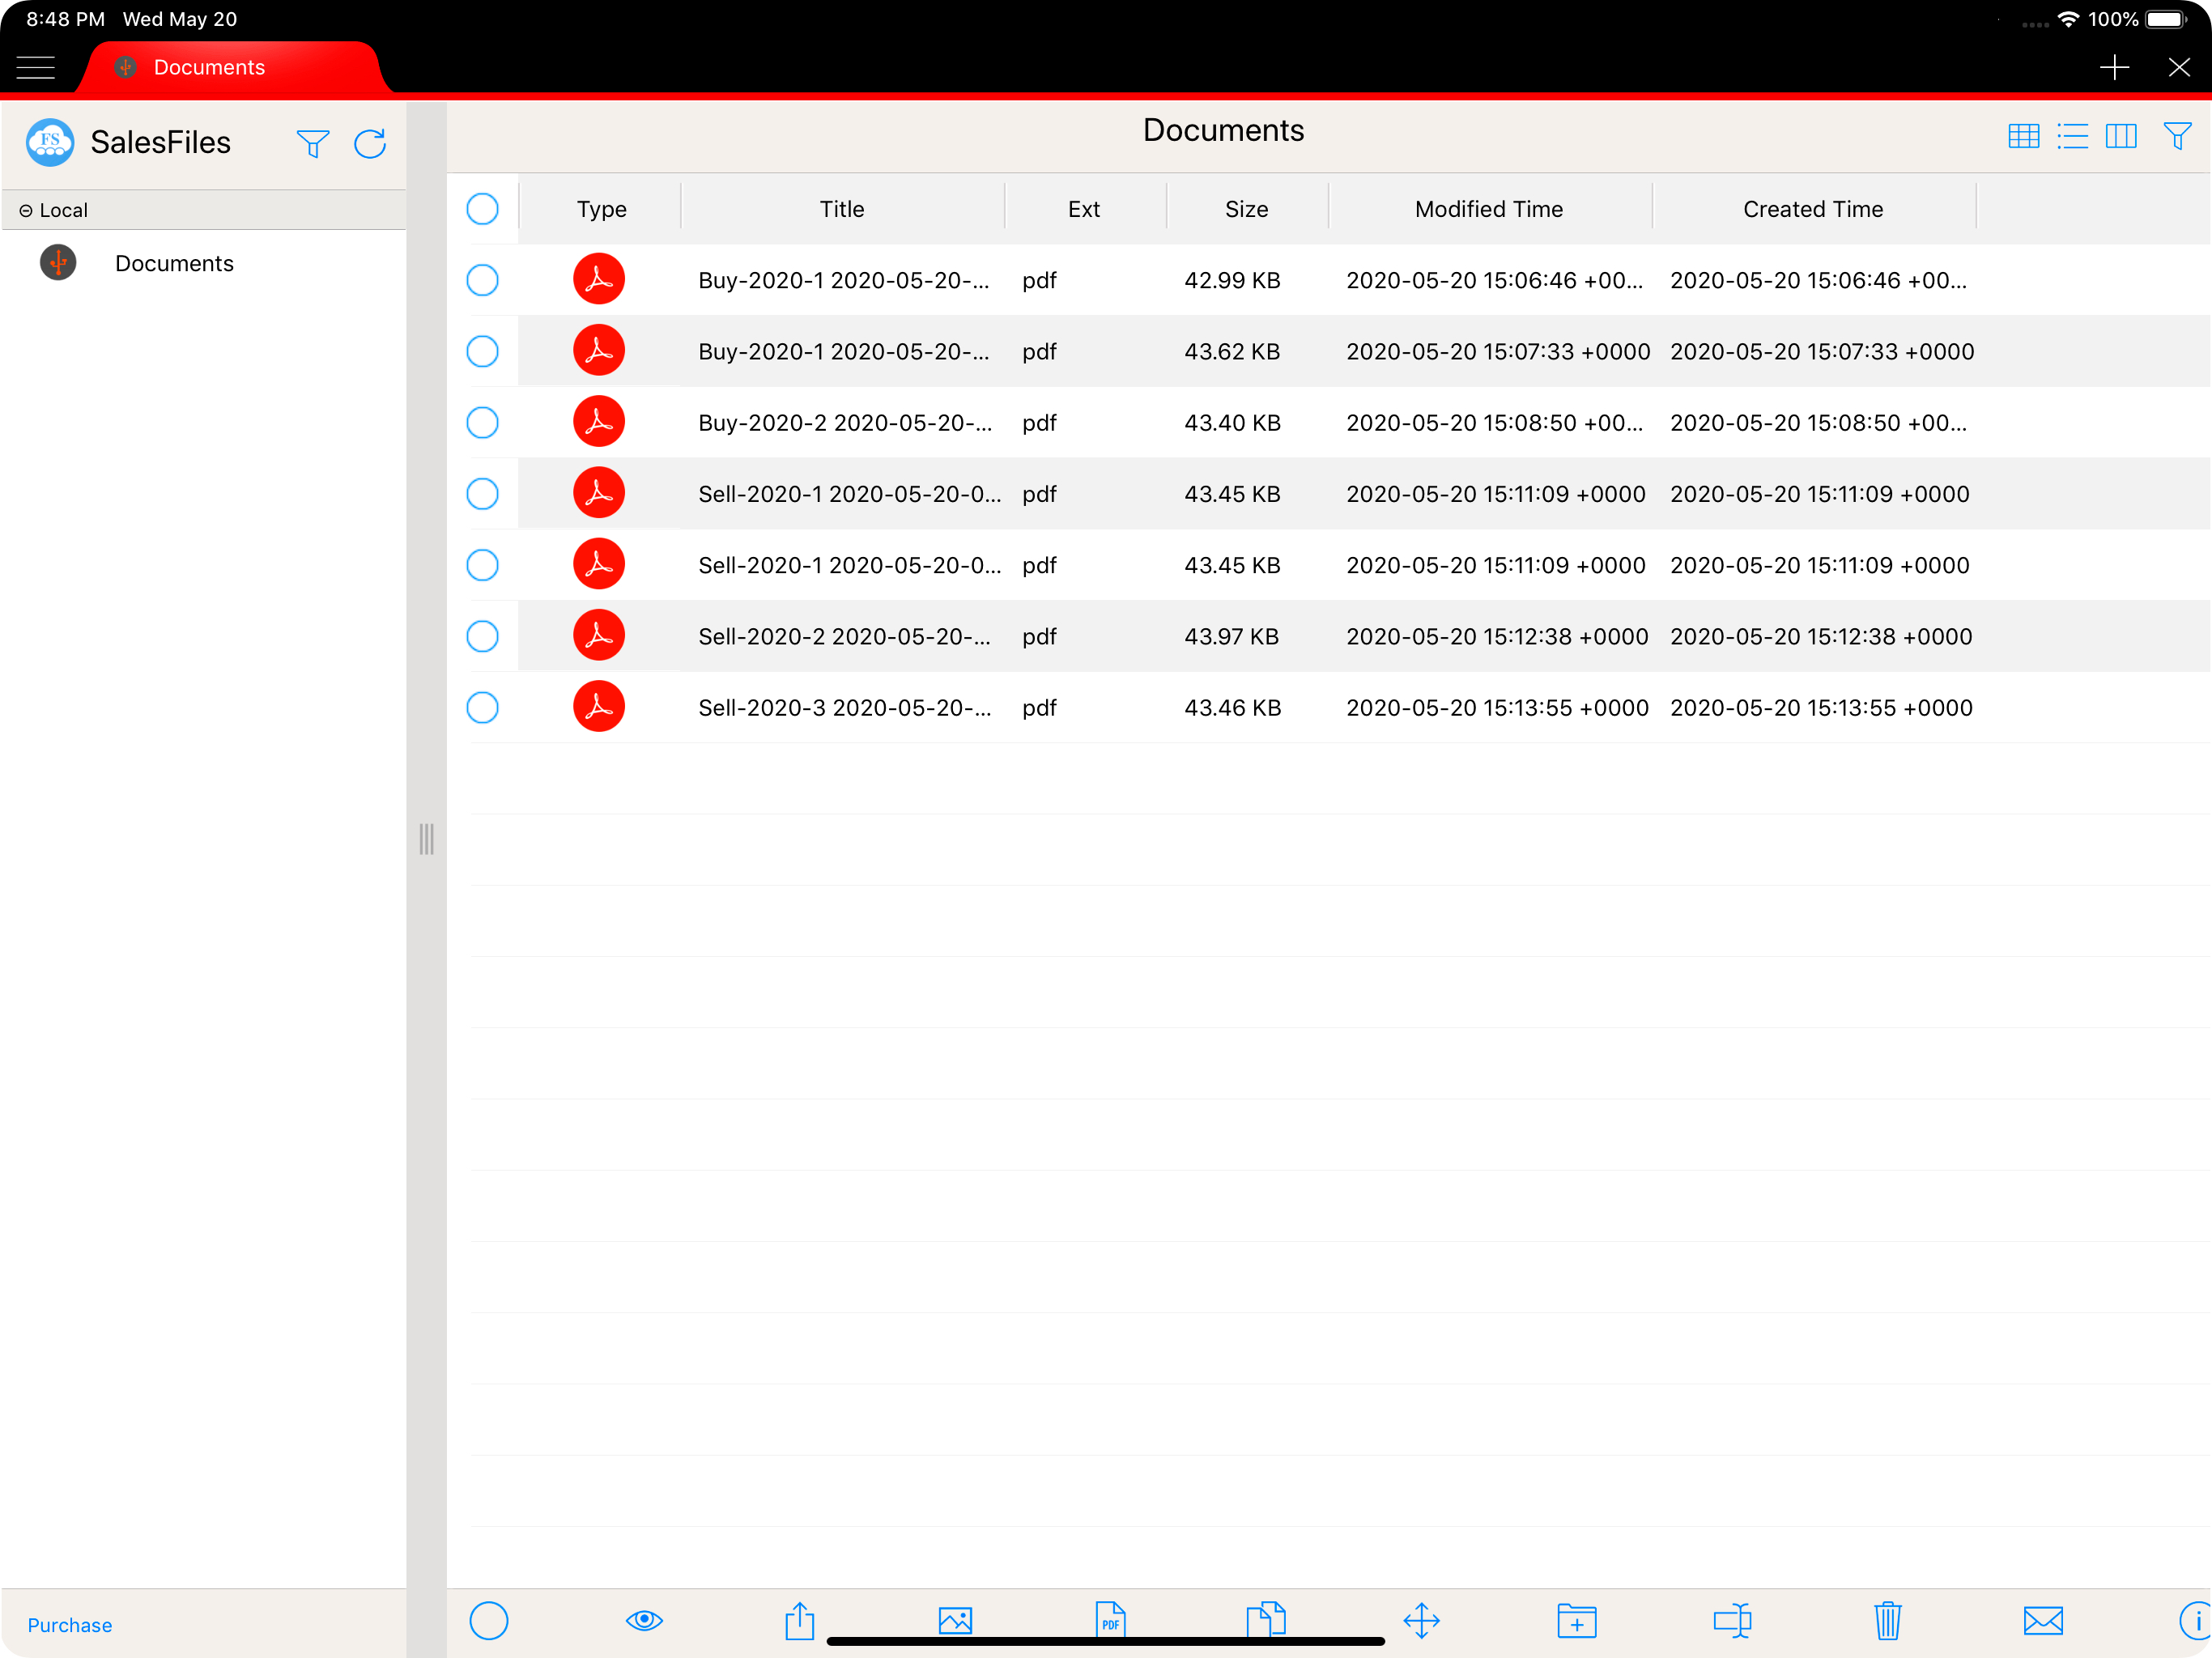Switch to column view
Image resolution: width=2212 pixels, height=1658 pixels.
[2121, 136]
